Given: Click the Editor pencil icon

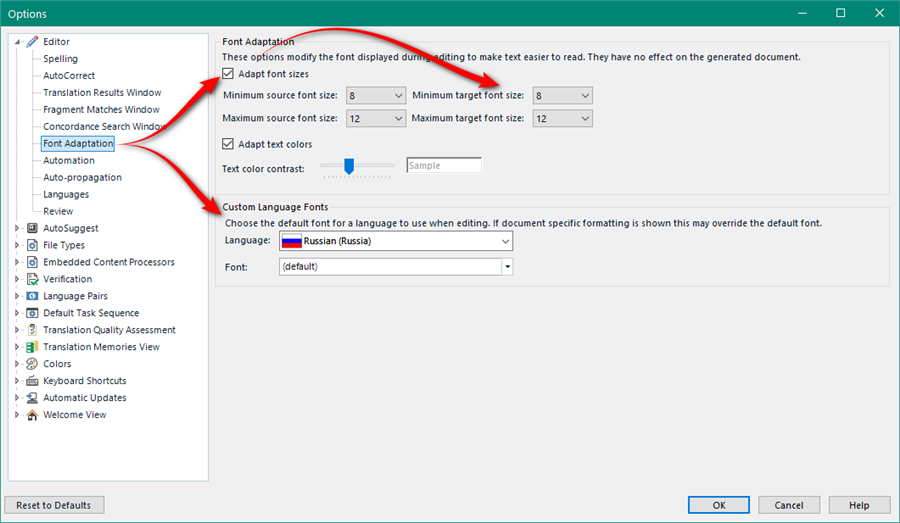Looking at the screenshot, I should click(32, 41).
